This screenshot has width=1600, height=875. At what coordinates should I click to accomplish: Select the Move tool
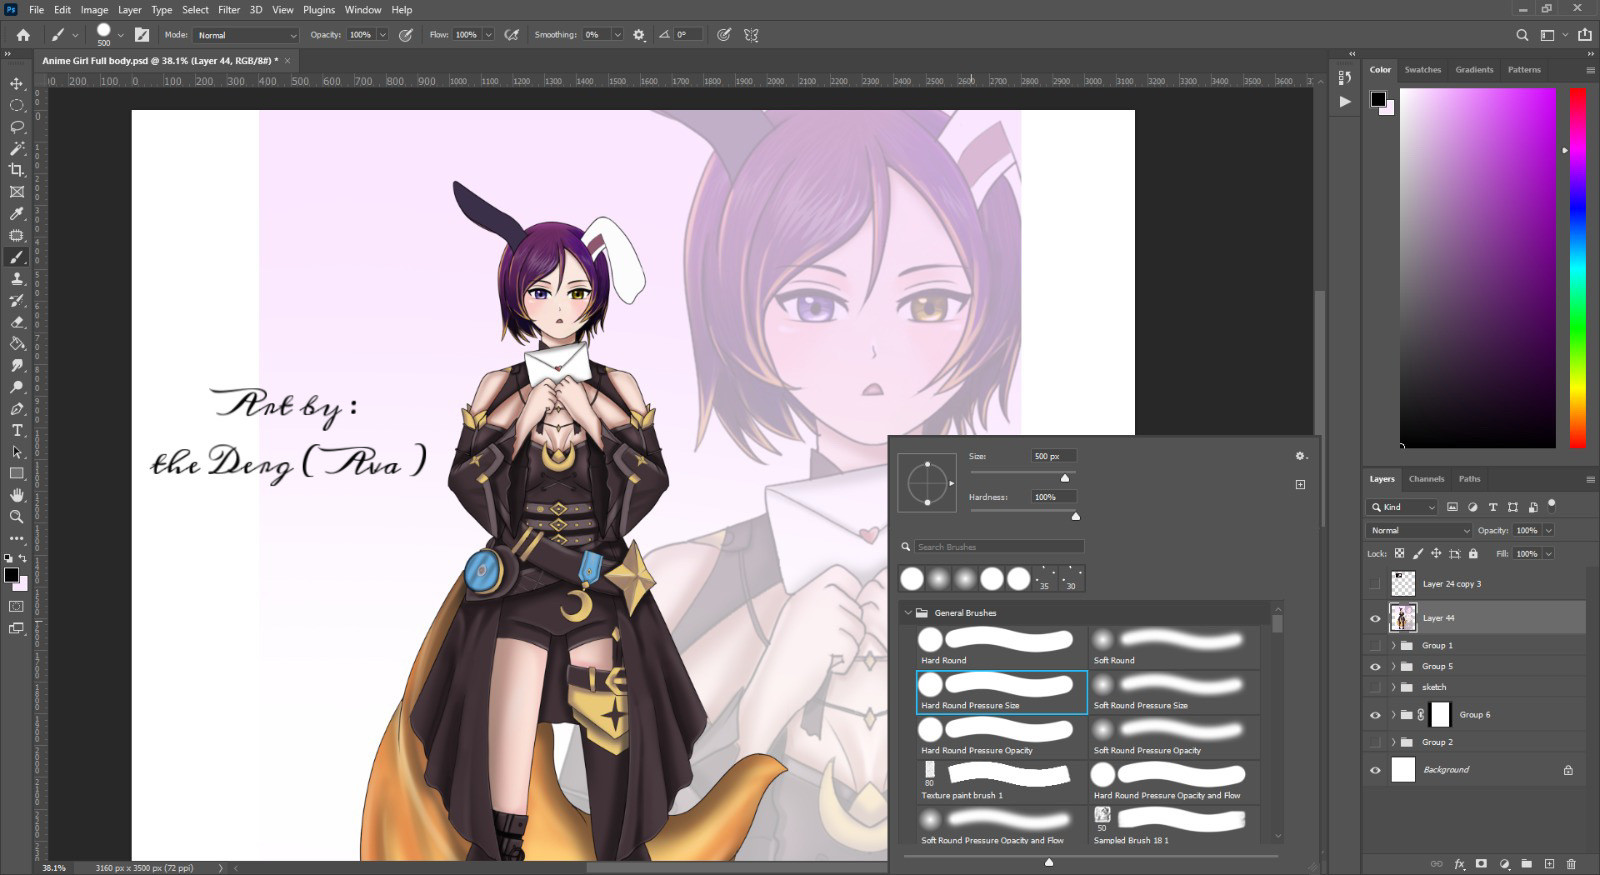pos(17,83)
